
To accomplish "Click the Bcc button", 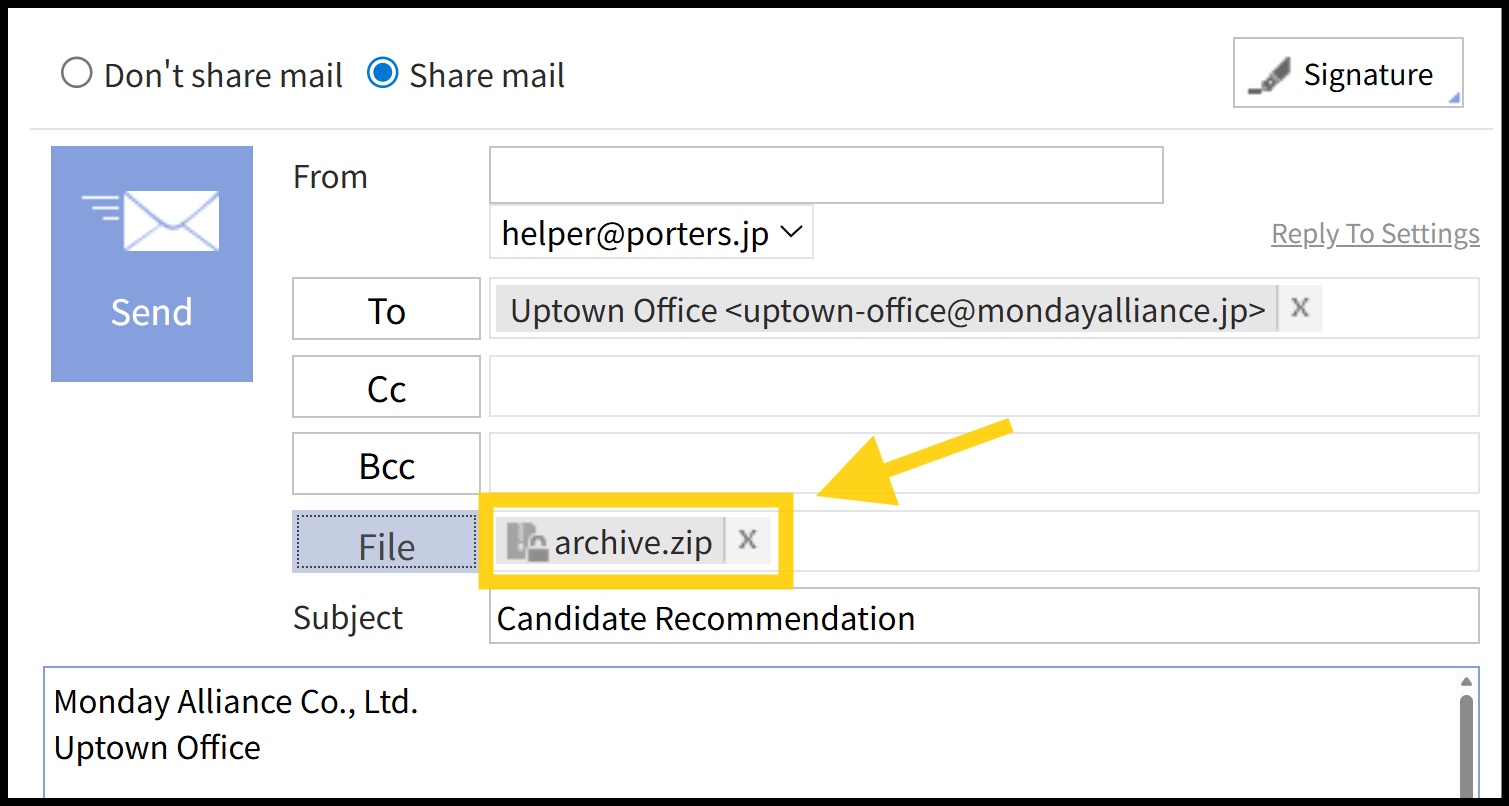I will (x=386, y=464).
